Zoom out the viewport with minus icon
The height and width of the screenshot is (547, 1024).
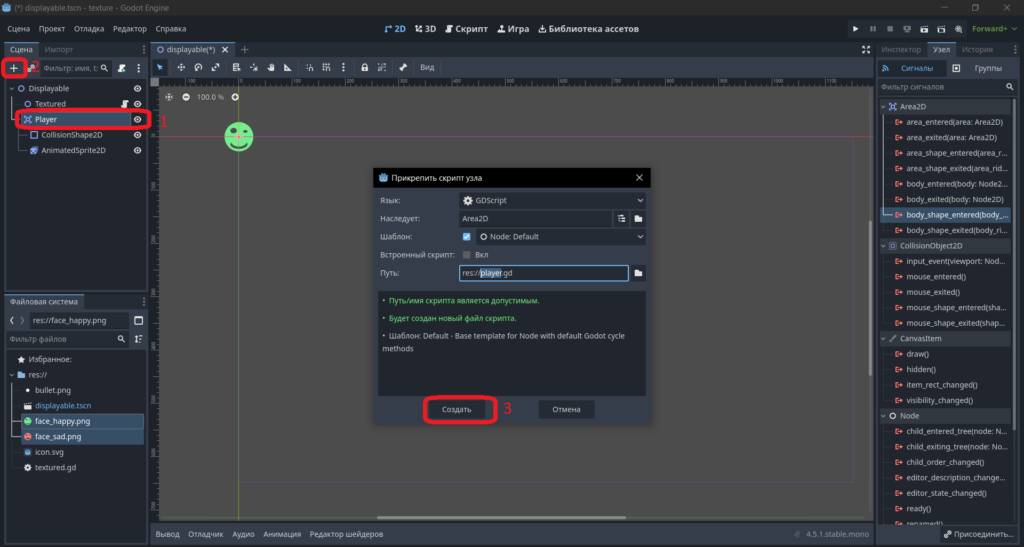[186, 97]
